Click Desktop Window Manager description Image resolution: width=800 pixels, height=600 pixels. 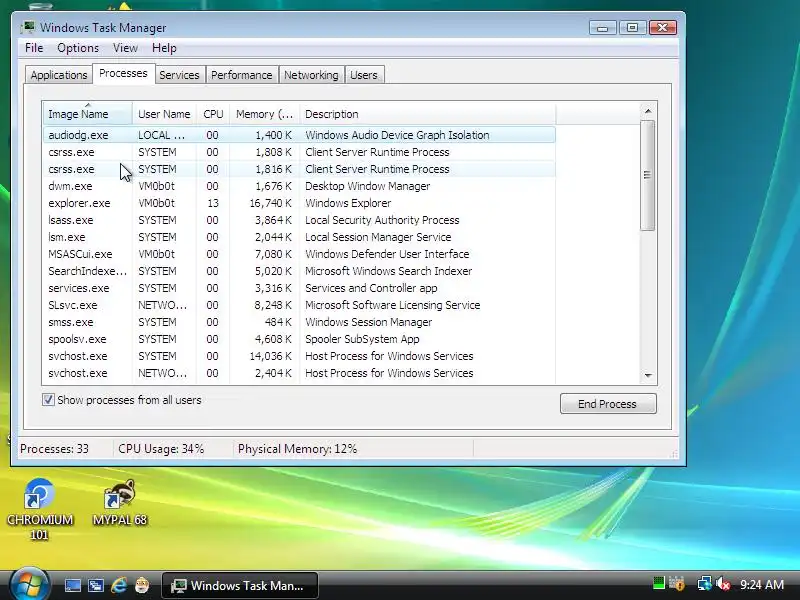tap(367, 186)
